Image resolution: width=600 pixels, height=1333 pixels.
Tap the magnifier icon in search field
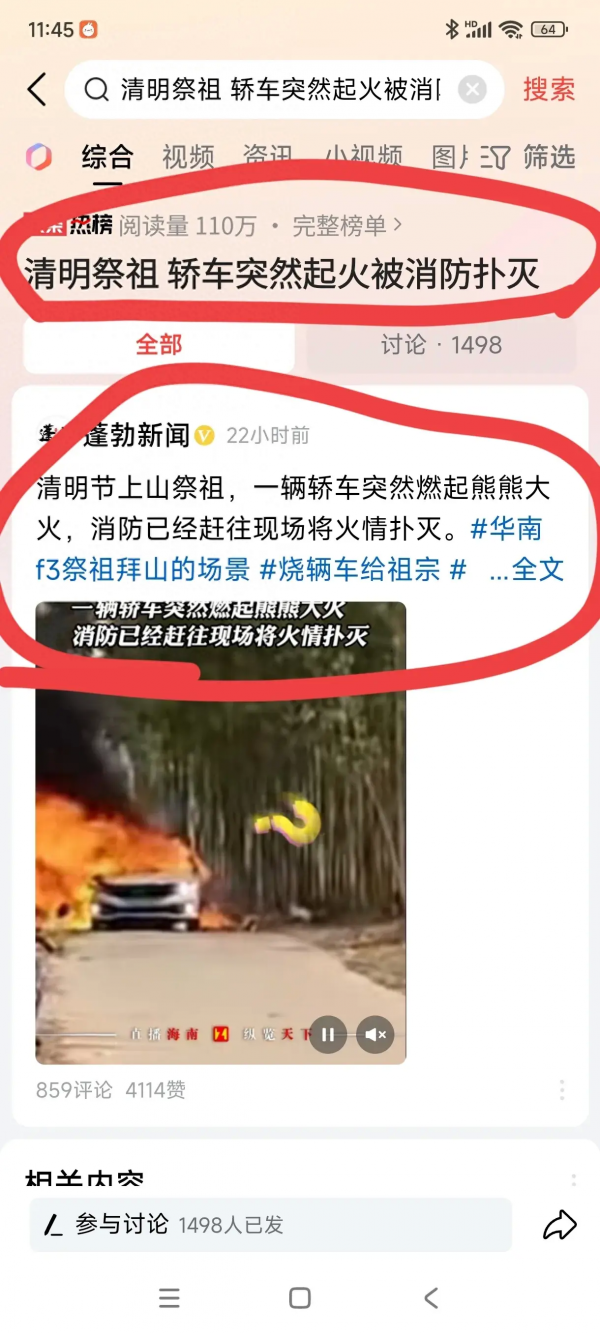(x=96, y=90)
